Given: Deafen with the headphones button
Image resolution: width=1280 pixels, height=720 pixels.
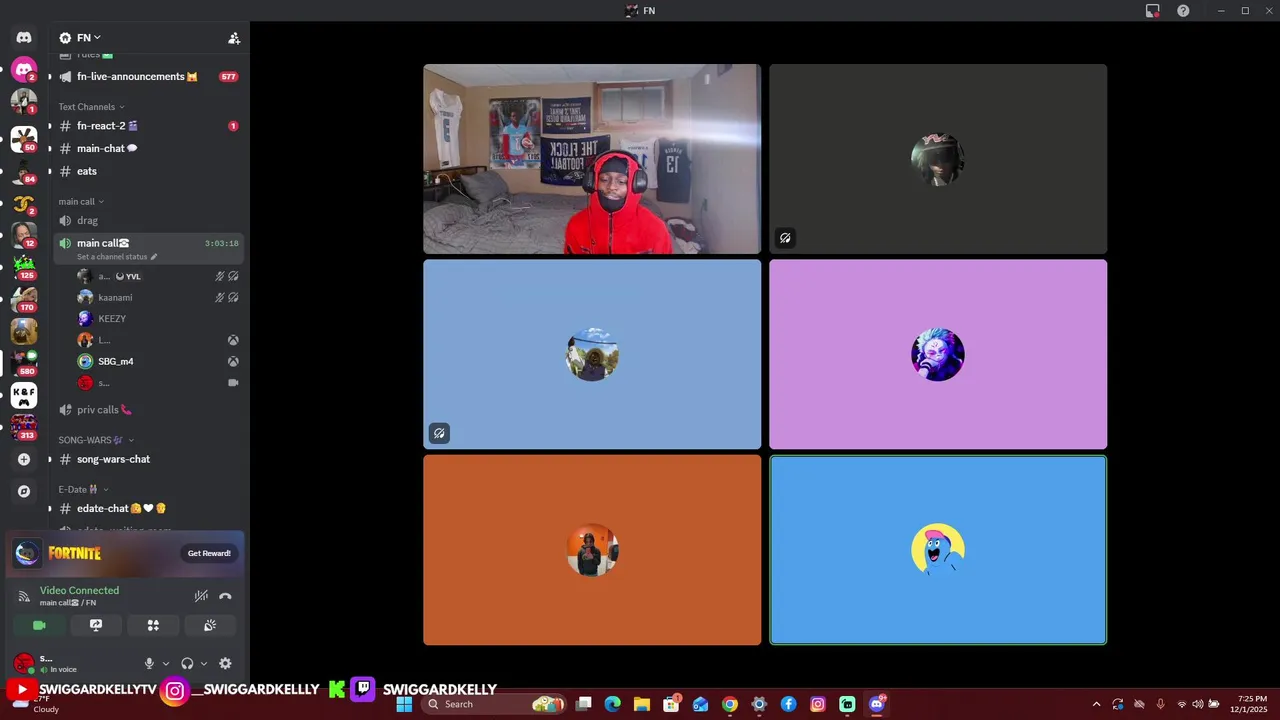Looking at the screenshot, I should [x=187, y=663].
